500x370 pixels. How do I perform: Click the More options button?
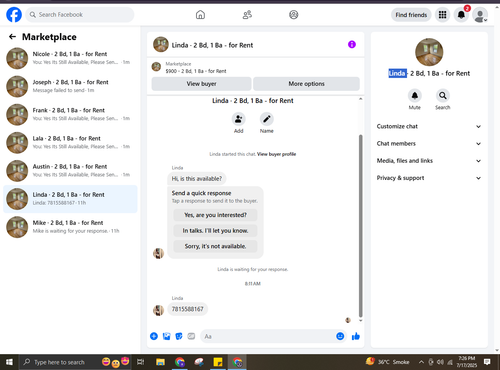[x=306, y=84]
